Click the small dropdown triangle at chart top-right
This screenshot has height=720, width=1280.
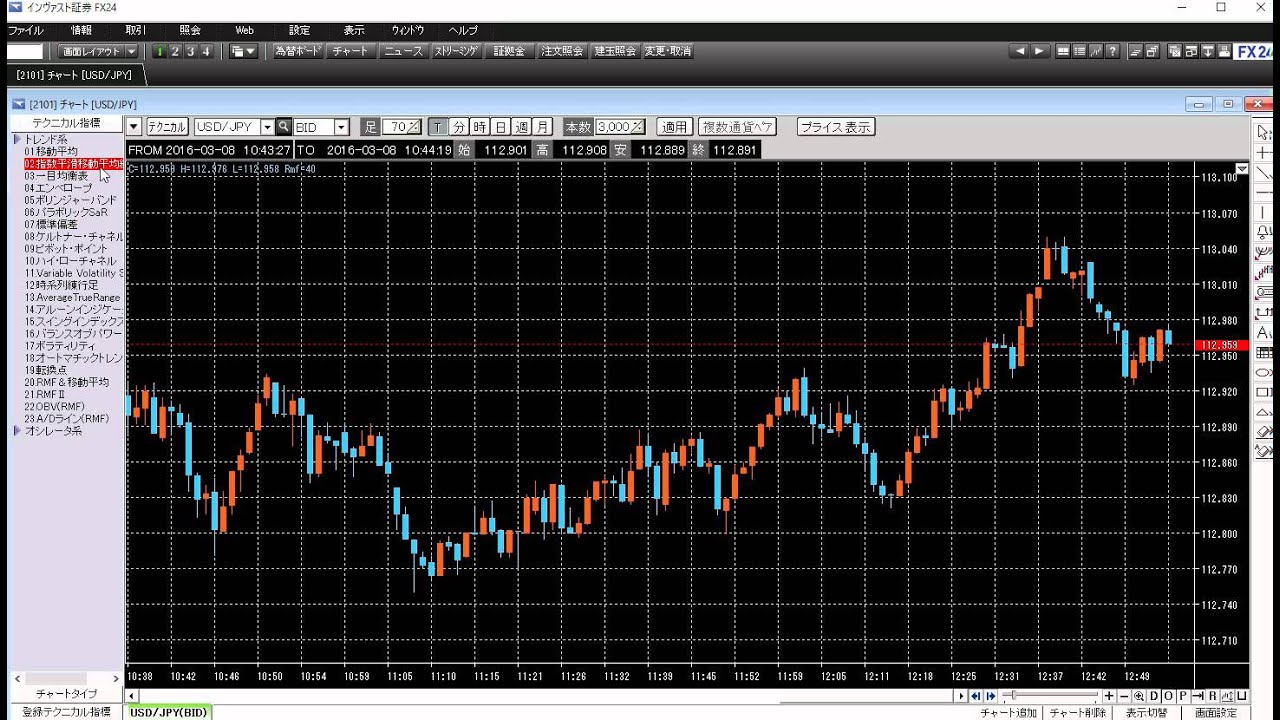pos(1242,169)
